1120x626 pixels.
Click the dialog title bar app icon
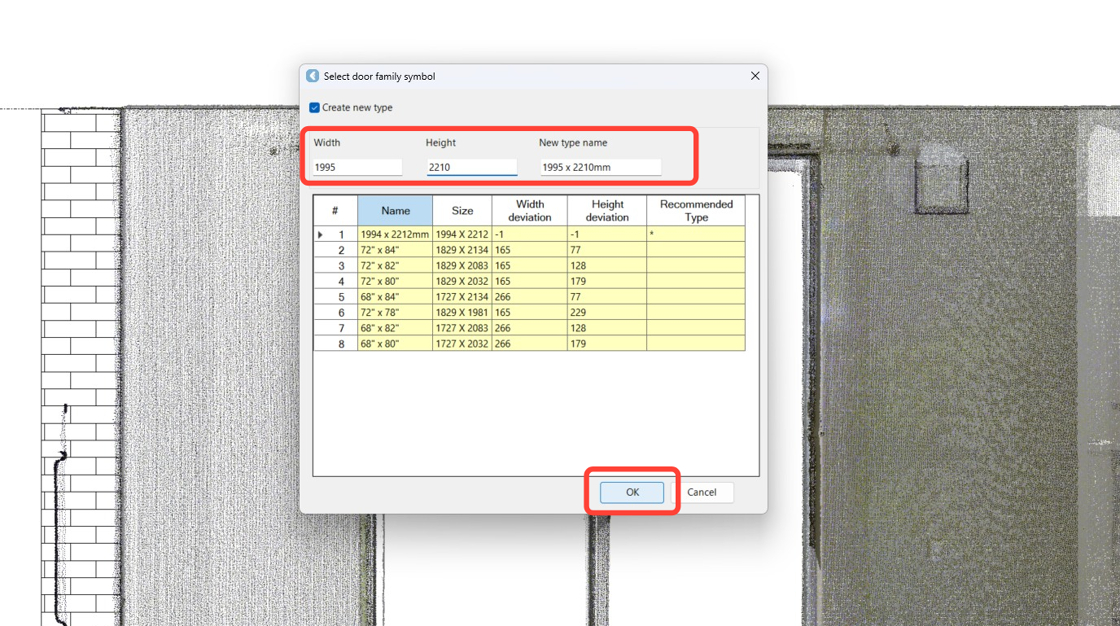(312, 76)
